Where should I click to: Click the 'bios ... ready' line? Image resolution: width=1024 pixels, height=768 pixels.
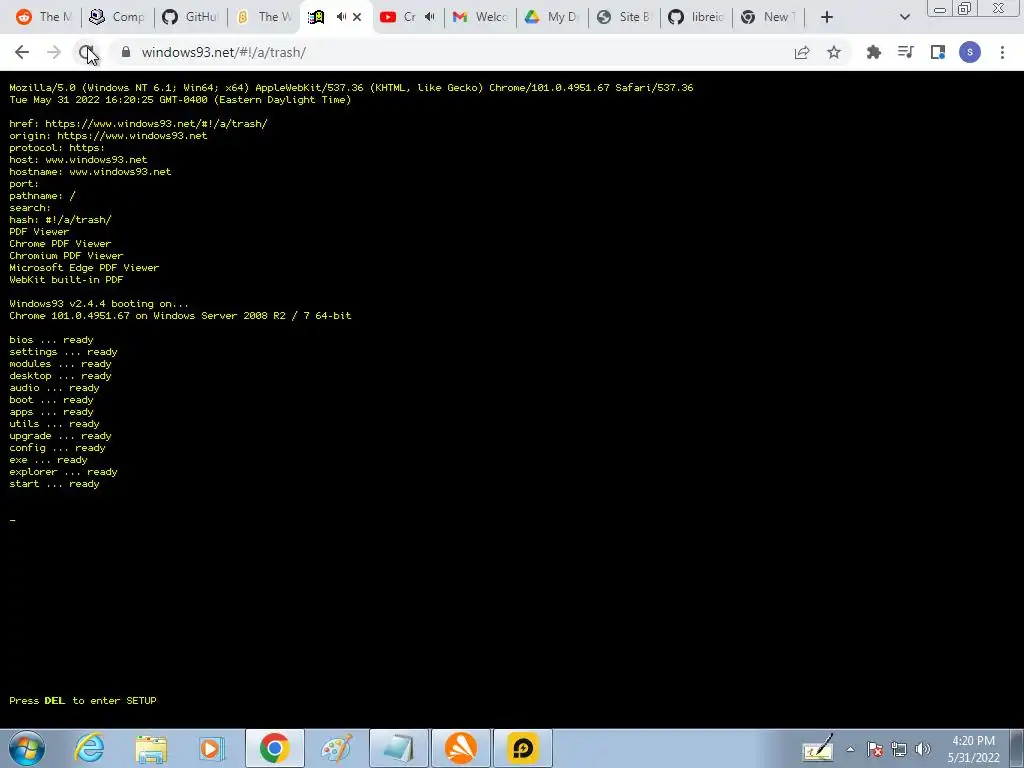click(x=51, y=340)
